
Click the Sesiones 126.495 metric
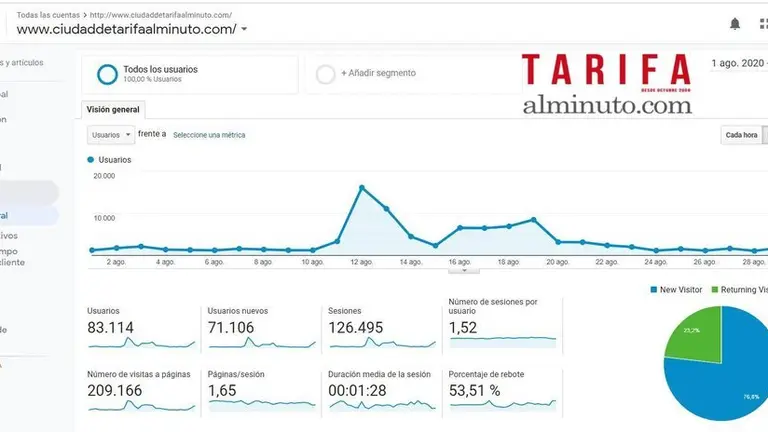[383, 327]
